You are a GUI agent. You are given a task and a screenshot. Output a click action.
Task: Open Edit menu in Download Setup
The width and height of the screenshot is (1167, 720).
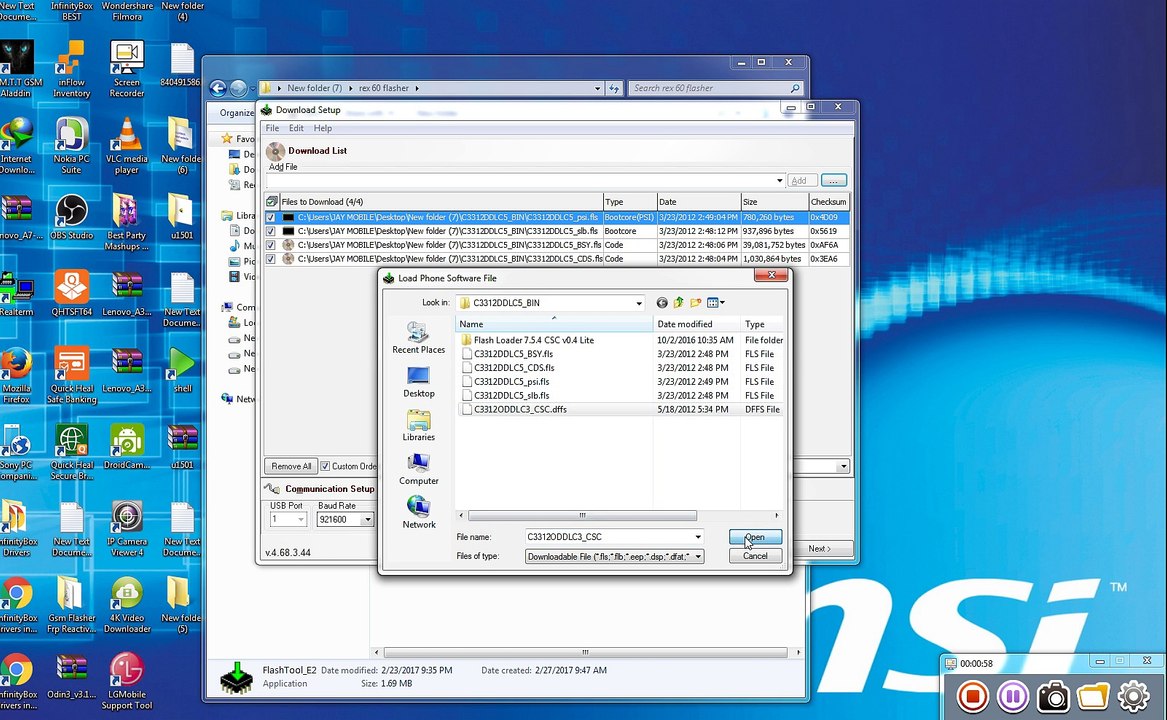[x=296, y=128]
